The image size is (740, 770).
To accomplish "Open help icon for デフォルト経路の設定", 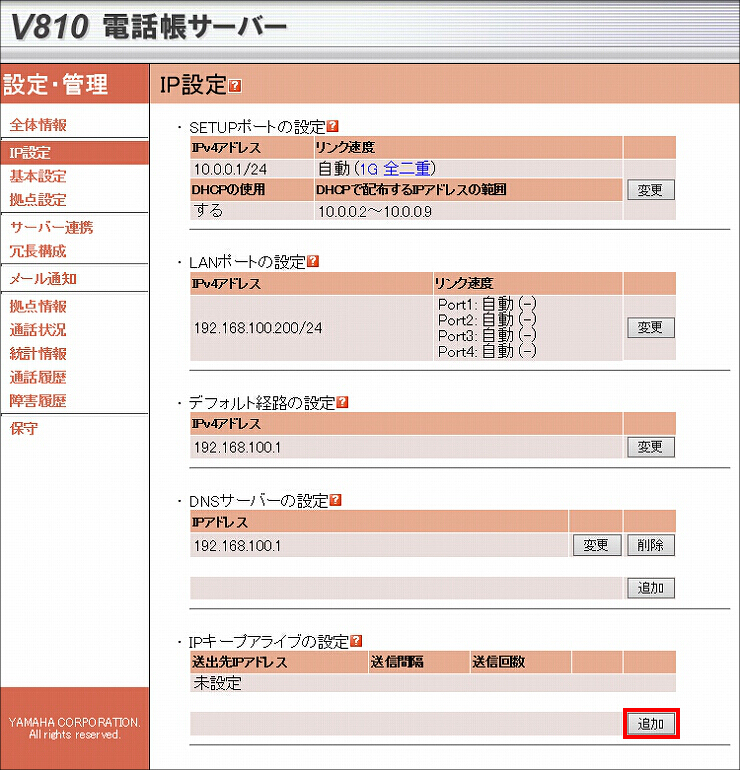I will [342, 402].
